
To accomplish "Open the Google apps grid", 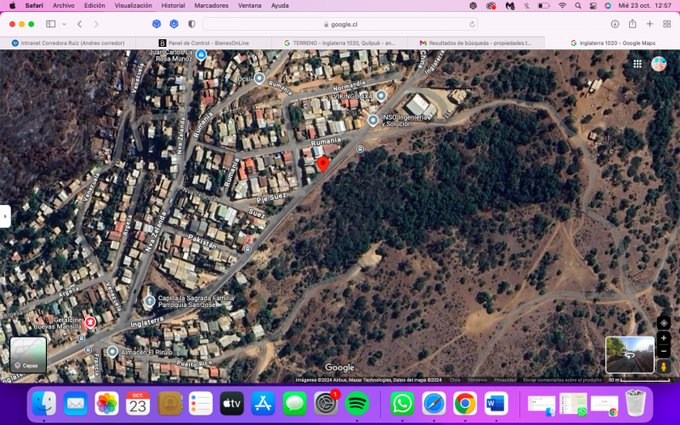I will 637,63.
